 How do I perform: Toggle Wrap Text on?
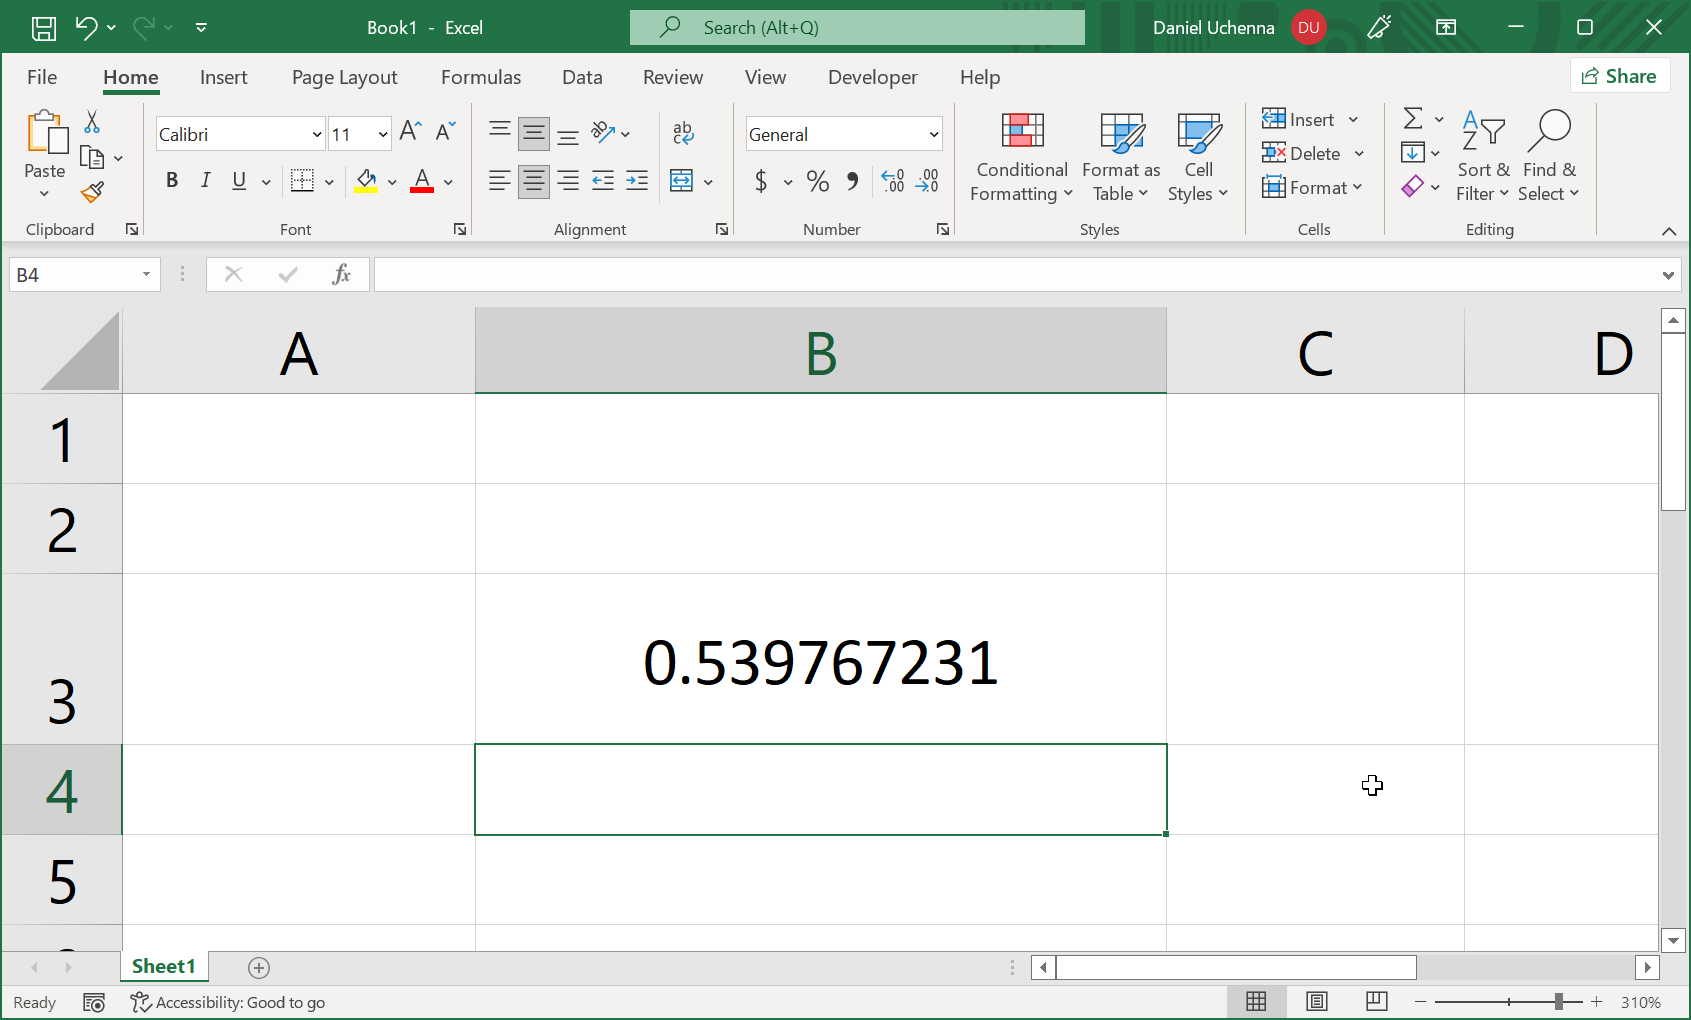point(683,132)
